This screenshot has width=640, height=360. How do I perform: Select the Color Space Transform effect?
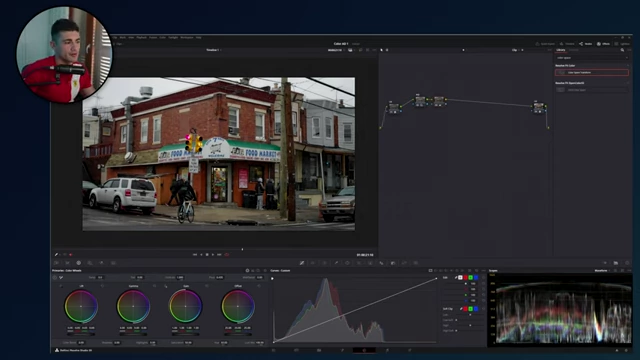click(x=591, y=72)
